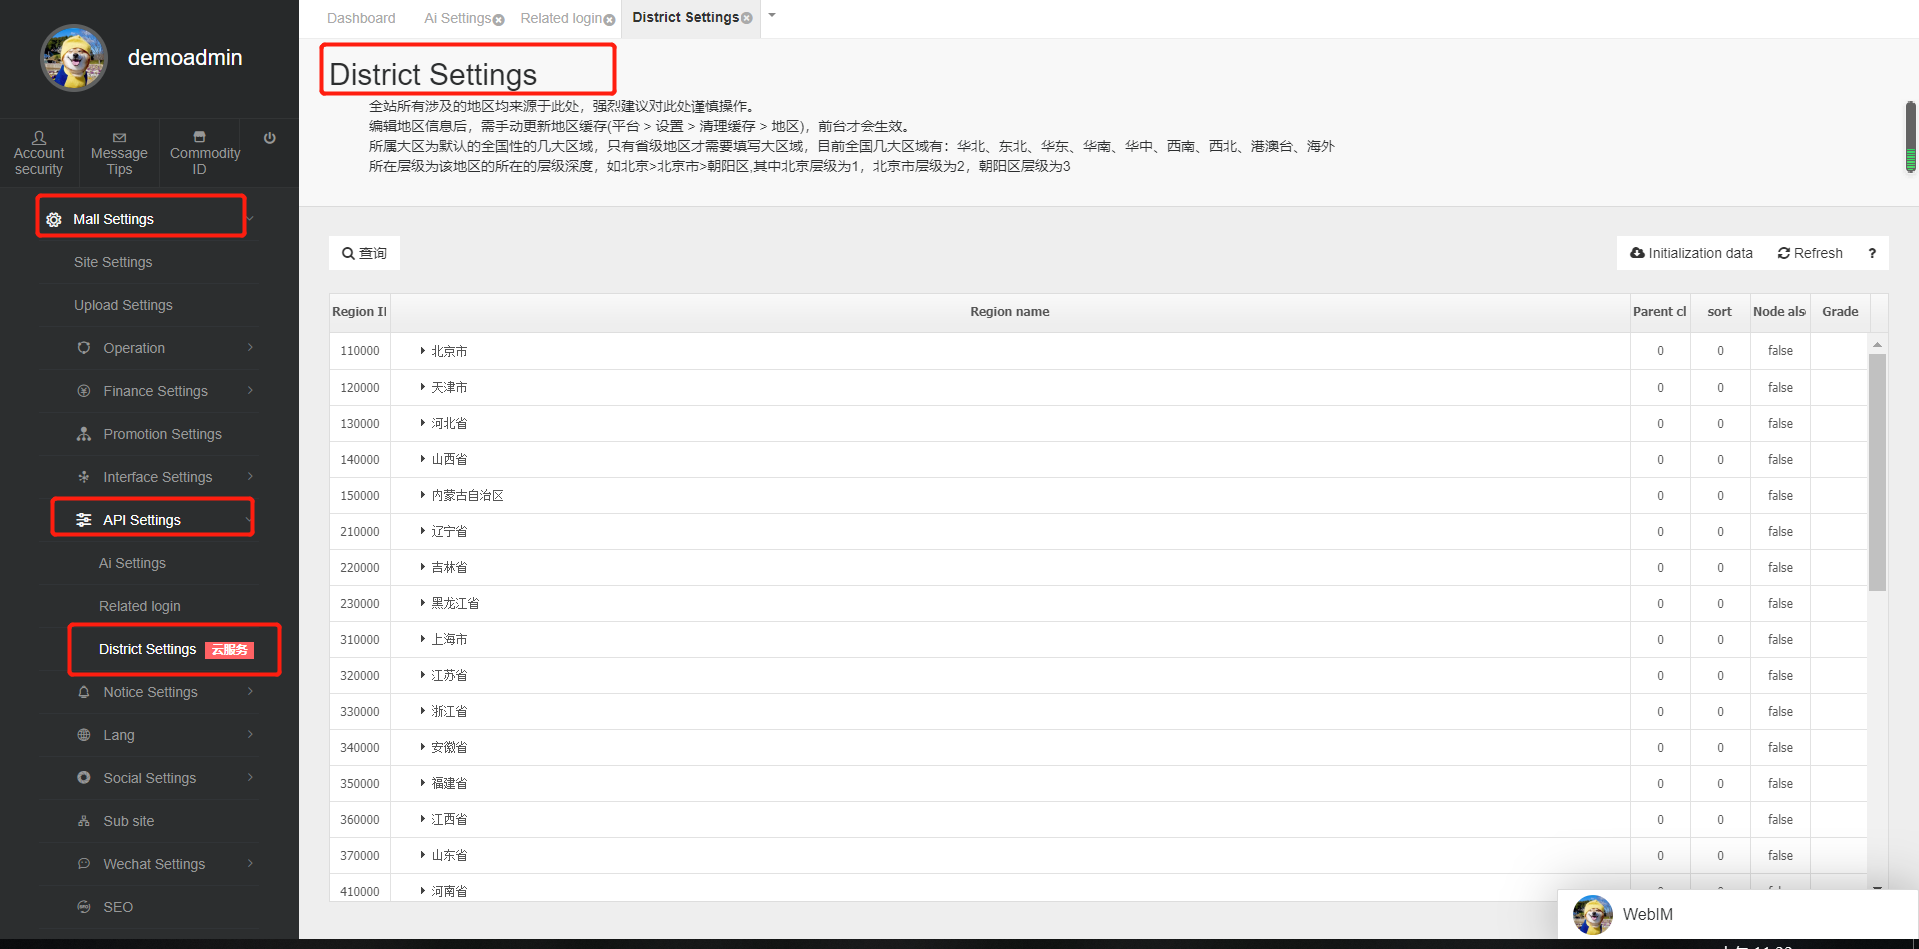Screen dimensions: 1919x949
Task: Expand Wechat Settings menu
Action: tap(148, 864)
